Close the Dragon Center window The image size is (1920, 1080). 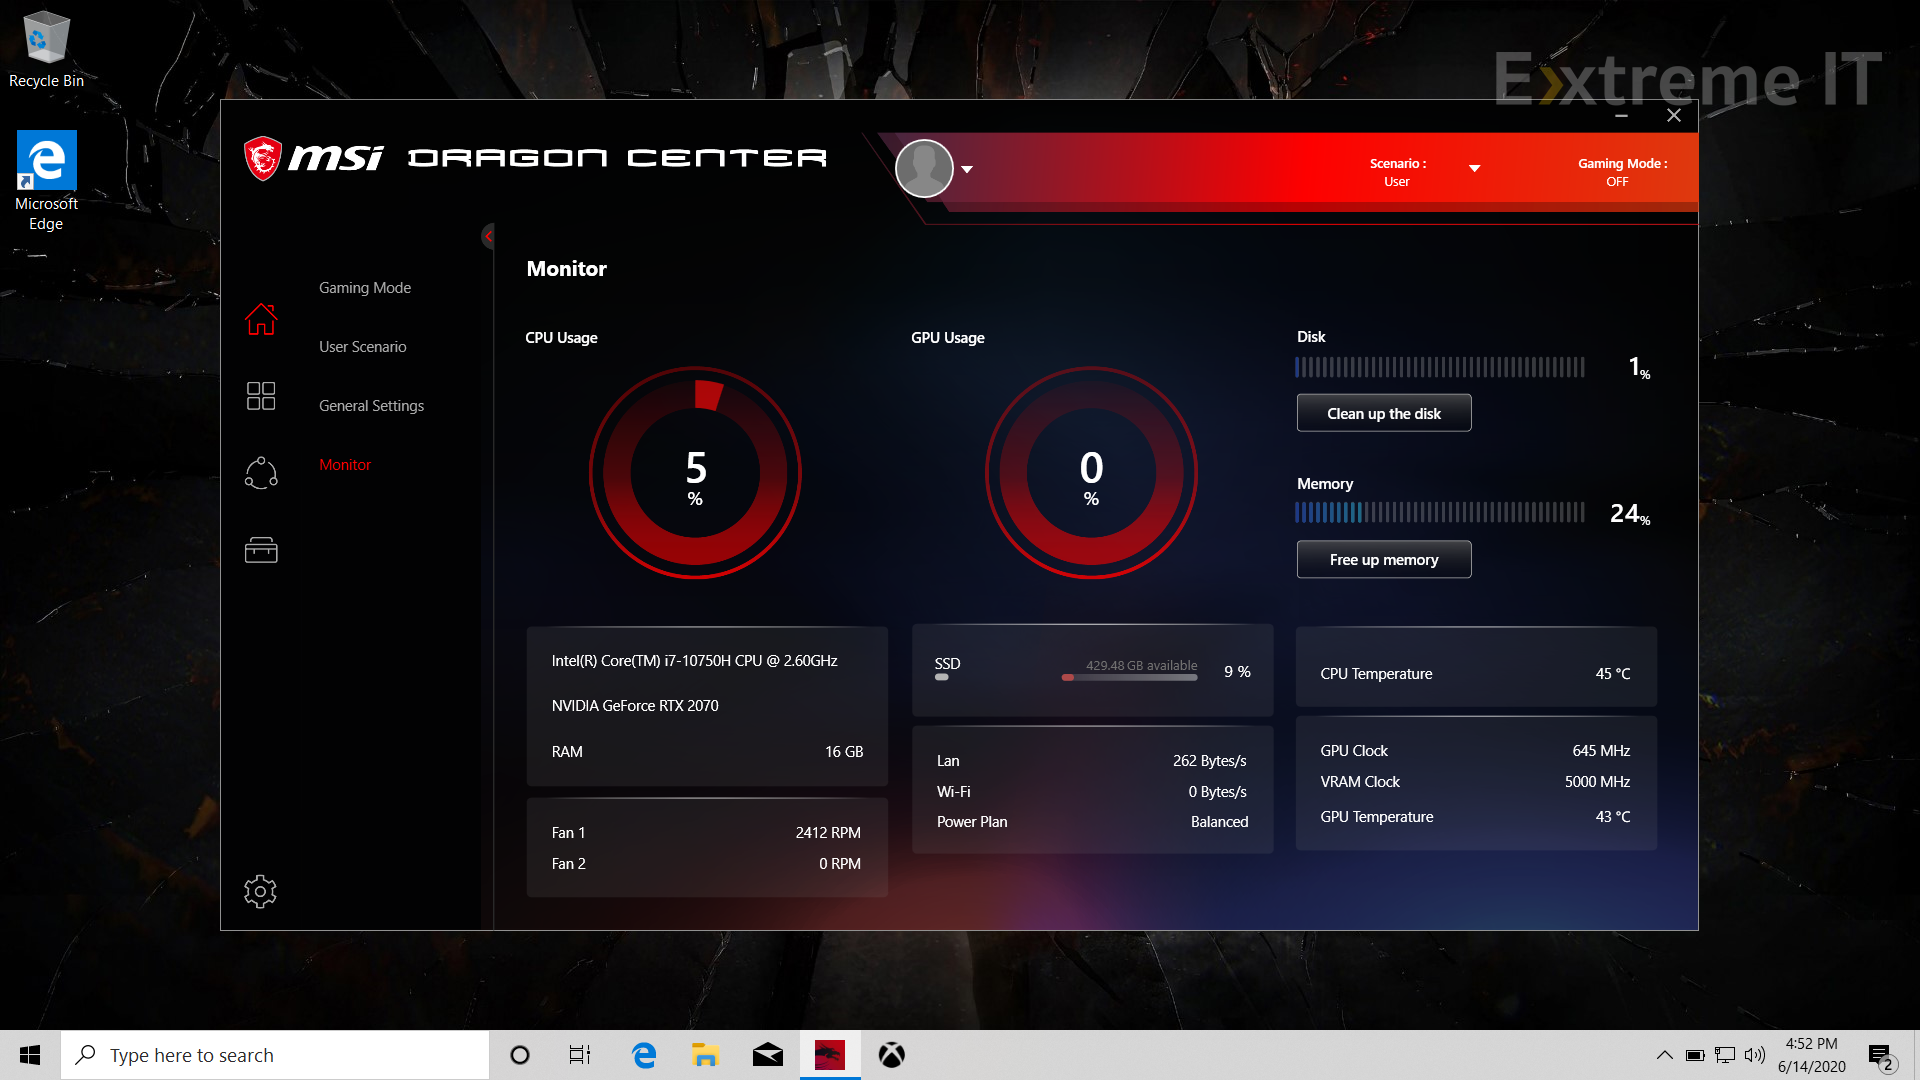1674,116
